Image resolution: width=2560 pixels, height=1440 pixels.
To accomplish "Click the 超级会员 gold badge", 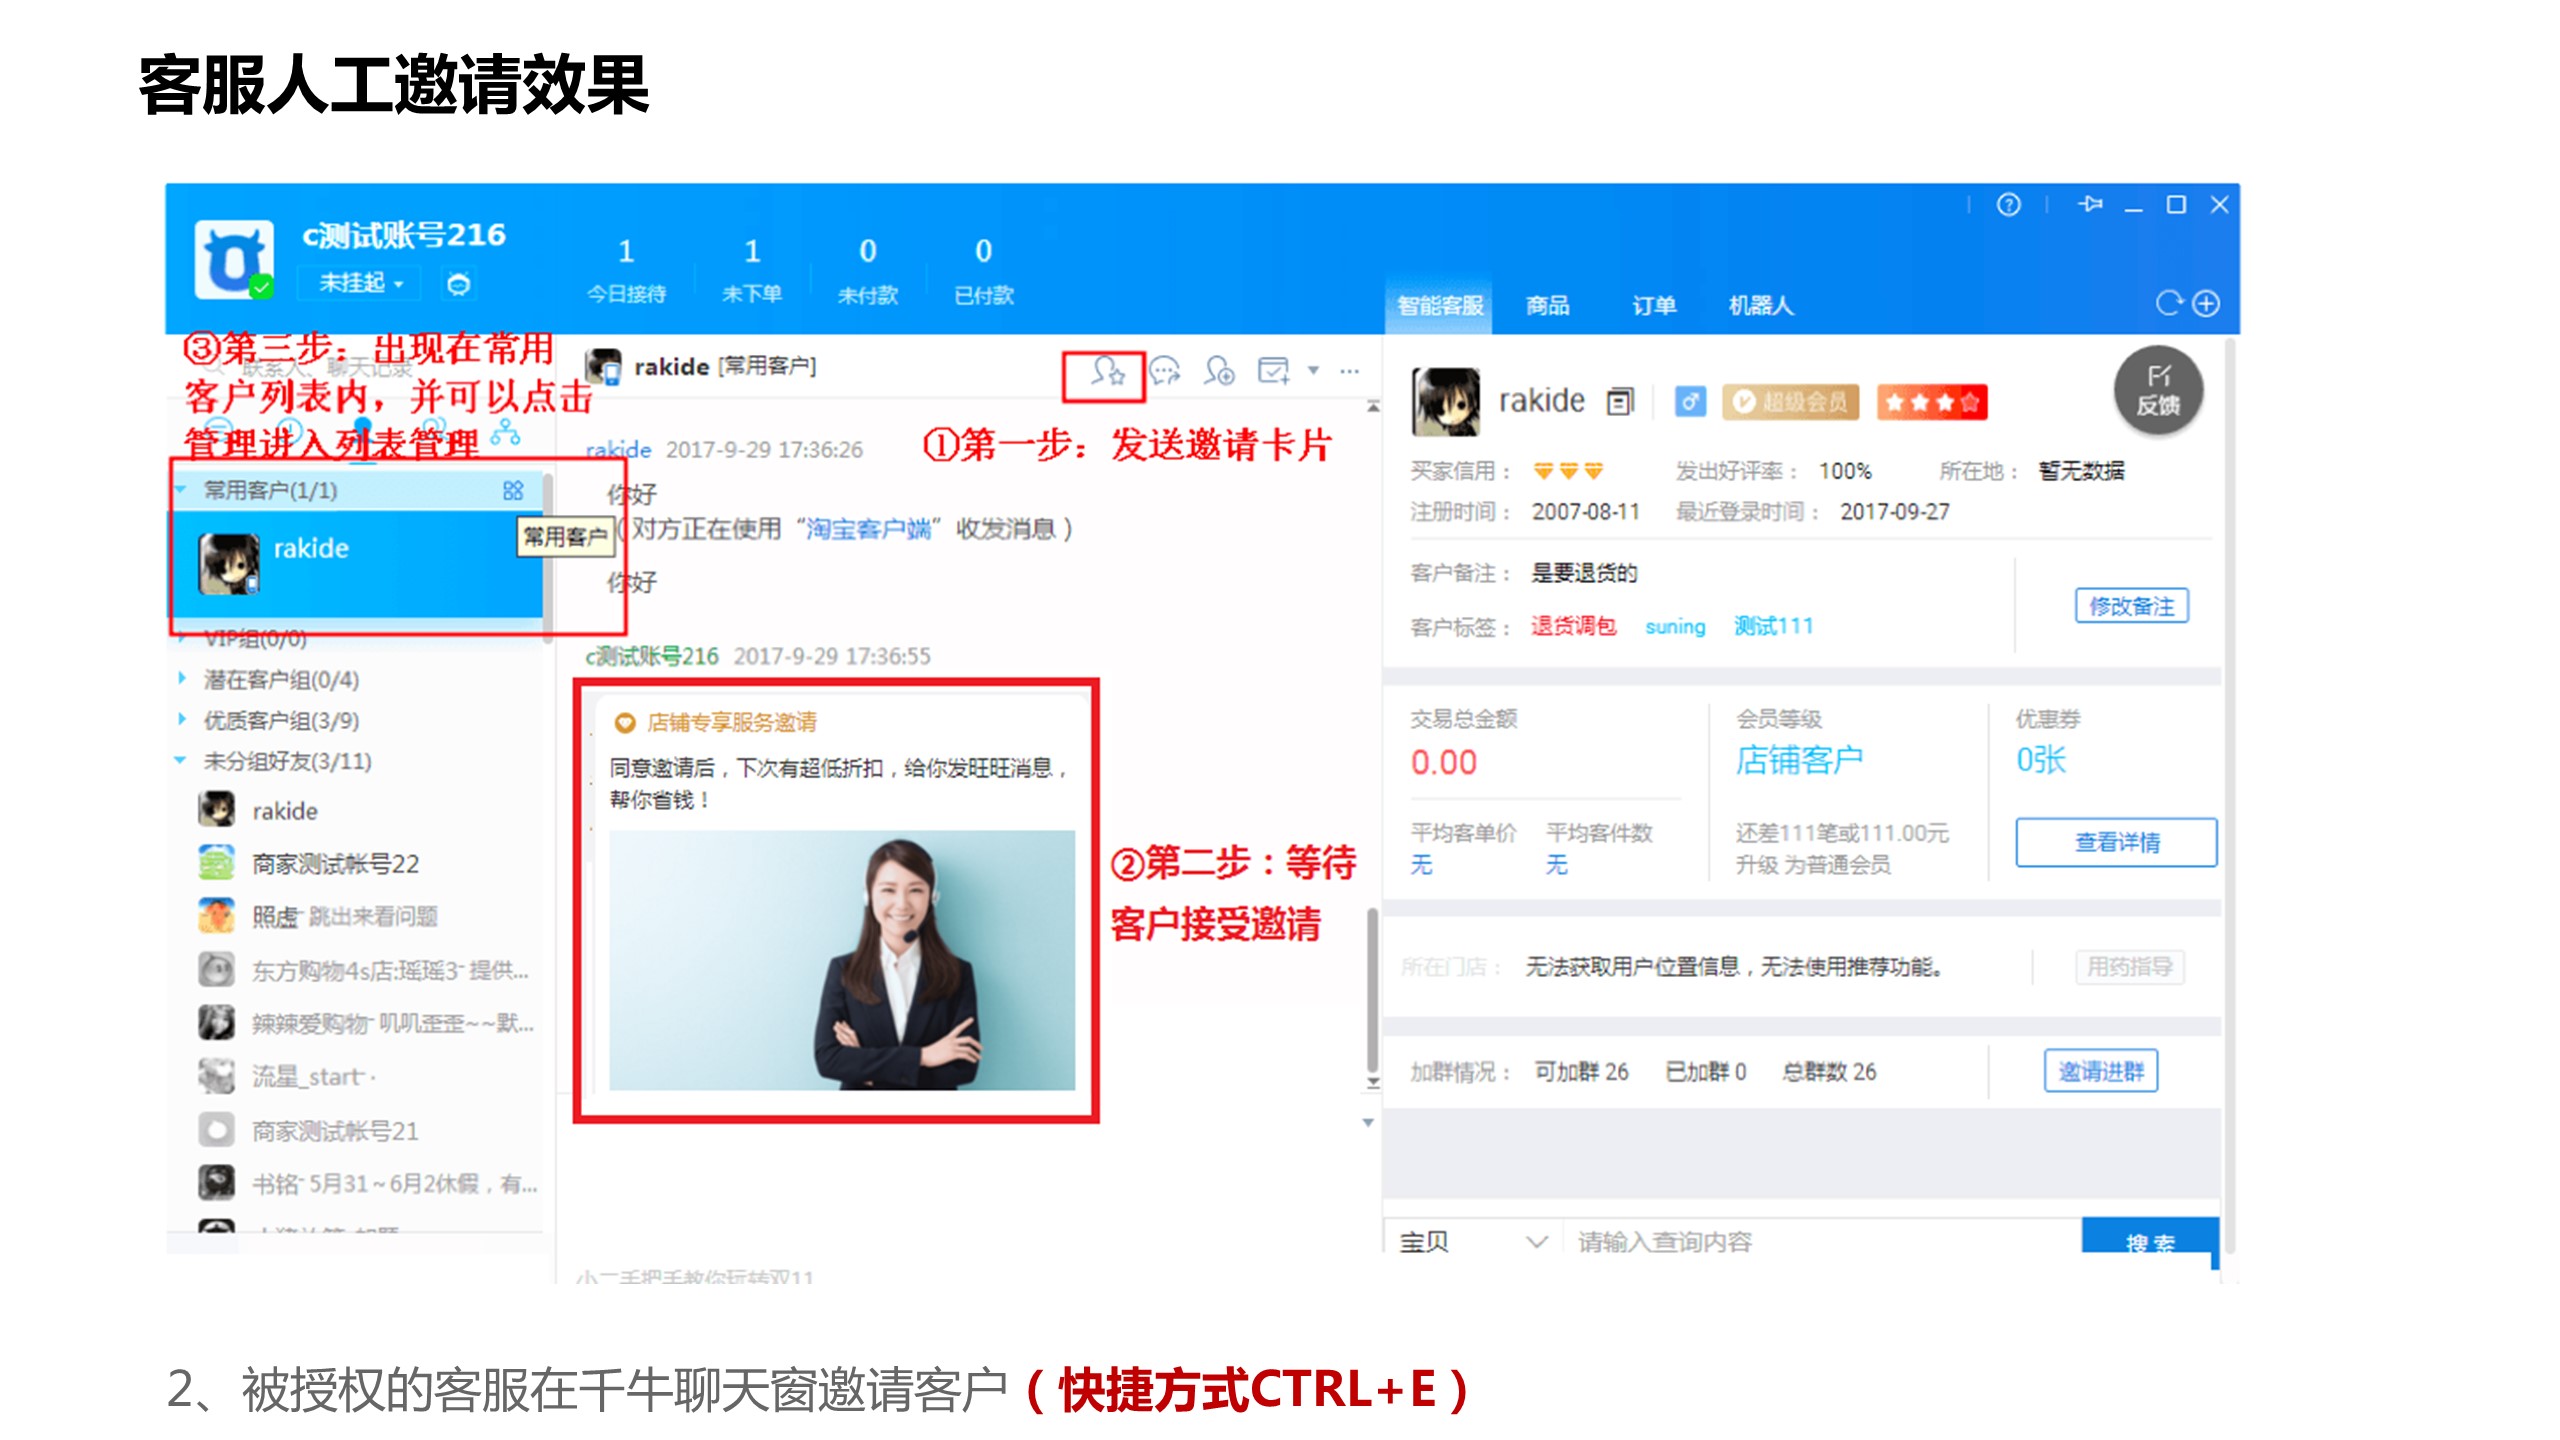I will tap(1790, 402).
